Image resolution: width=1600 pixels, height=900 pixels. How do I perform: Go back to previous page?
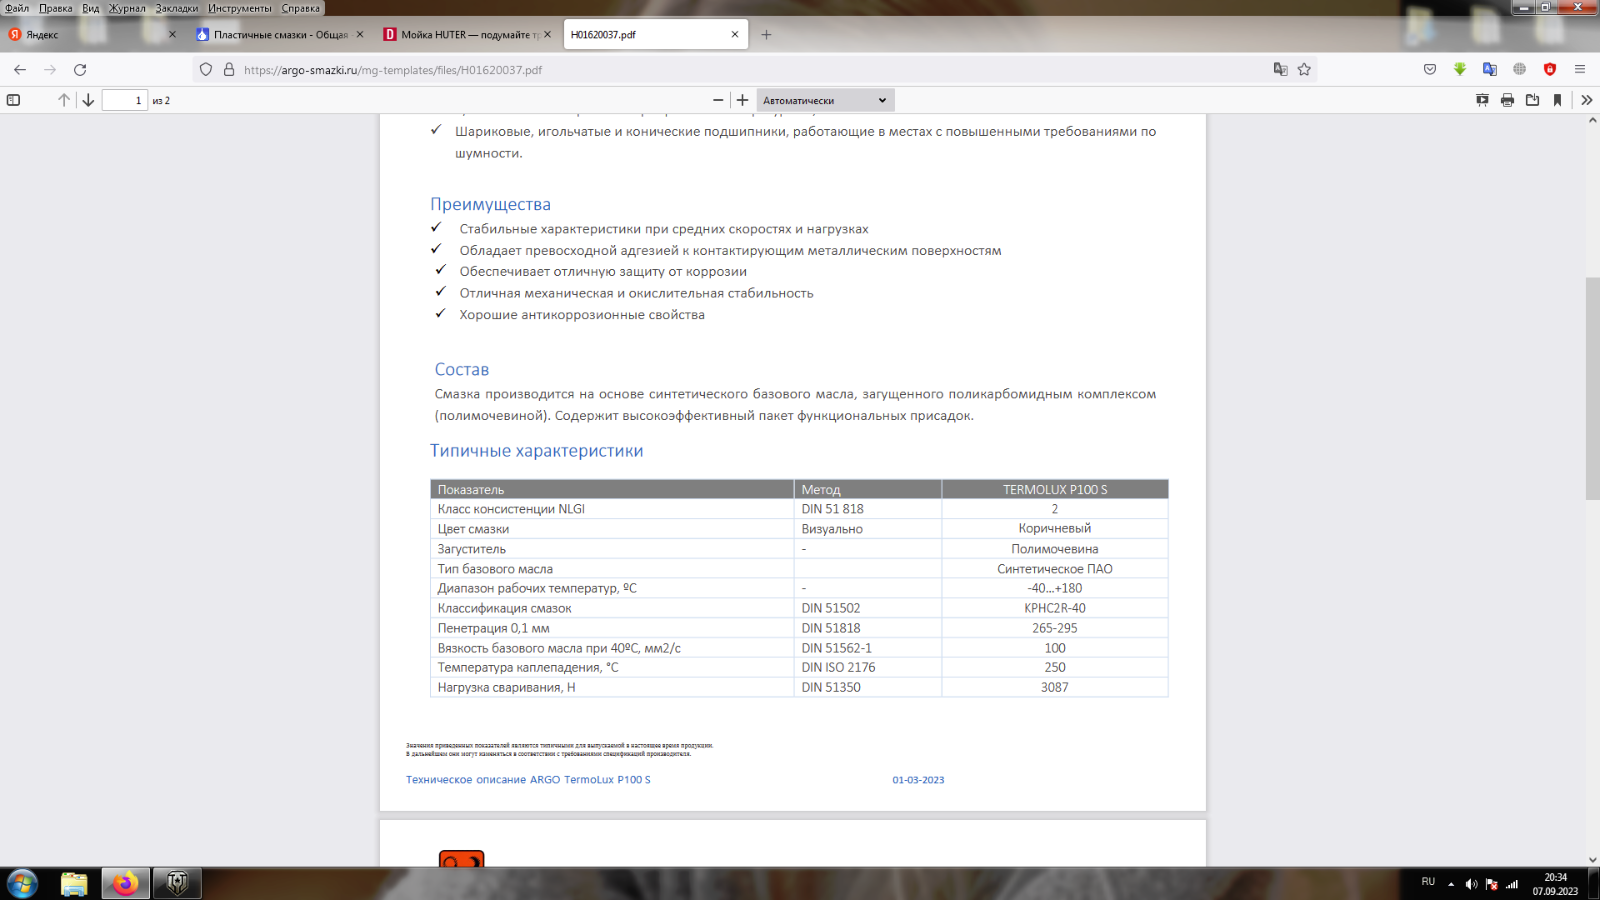click(20, 70)
